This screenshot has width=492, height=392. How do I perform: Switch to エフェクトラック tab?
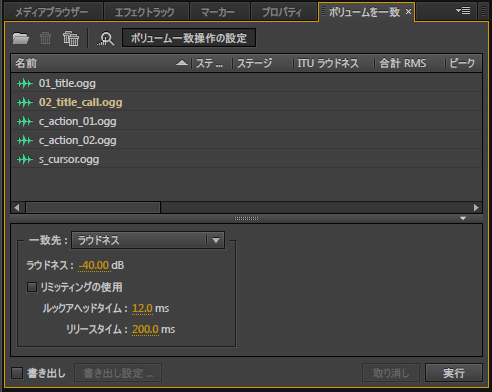tap(145, 12)
